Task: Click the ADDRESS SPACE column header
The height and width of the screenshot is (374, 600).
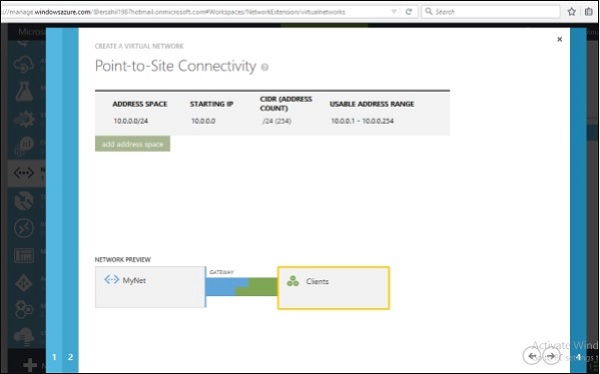Action: [x=140, y=104]
